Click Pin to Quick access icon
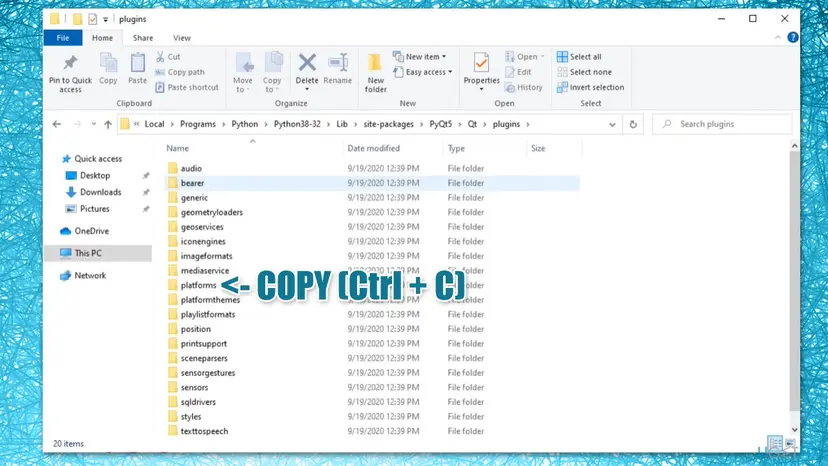Viewport: 828px width, 466px height. pyautogui.click(x=70, y=63)
